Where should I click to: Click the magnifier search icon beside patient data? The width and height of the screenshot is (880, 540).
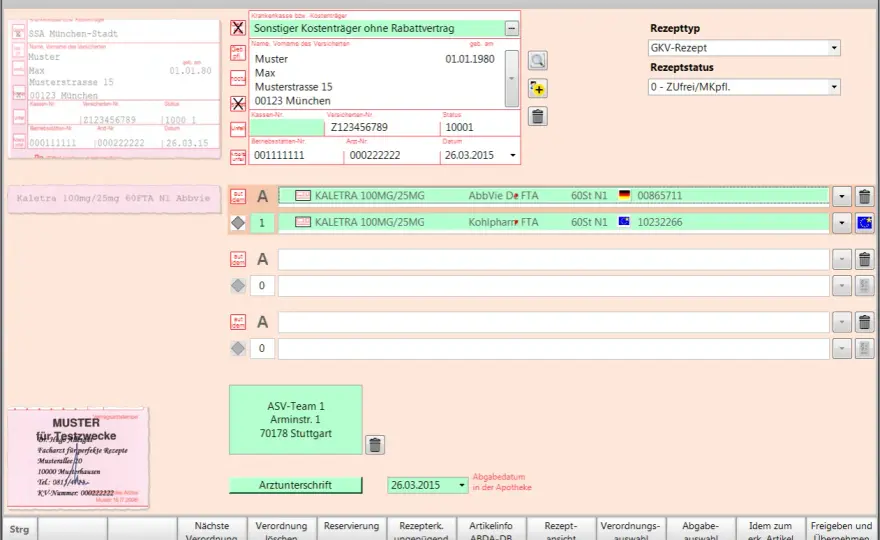[538, 61]
